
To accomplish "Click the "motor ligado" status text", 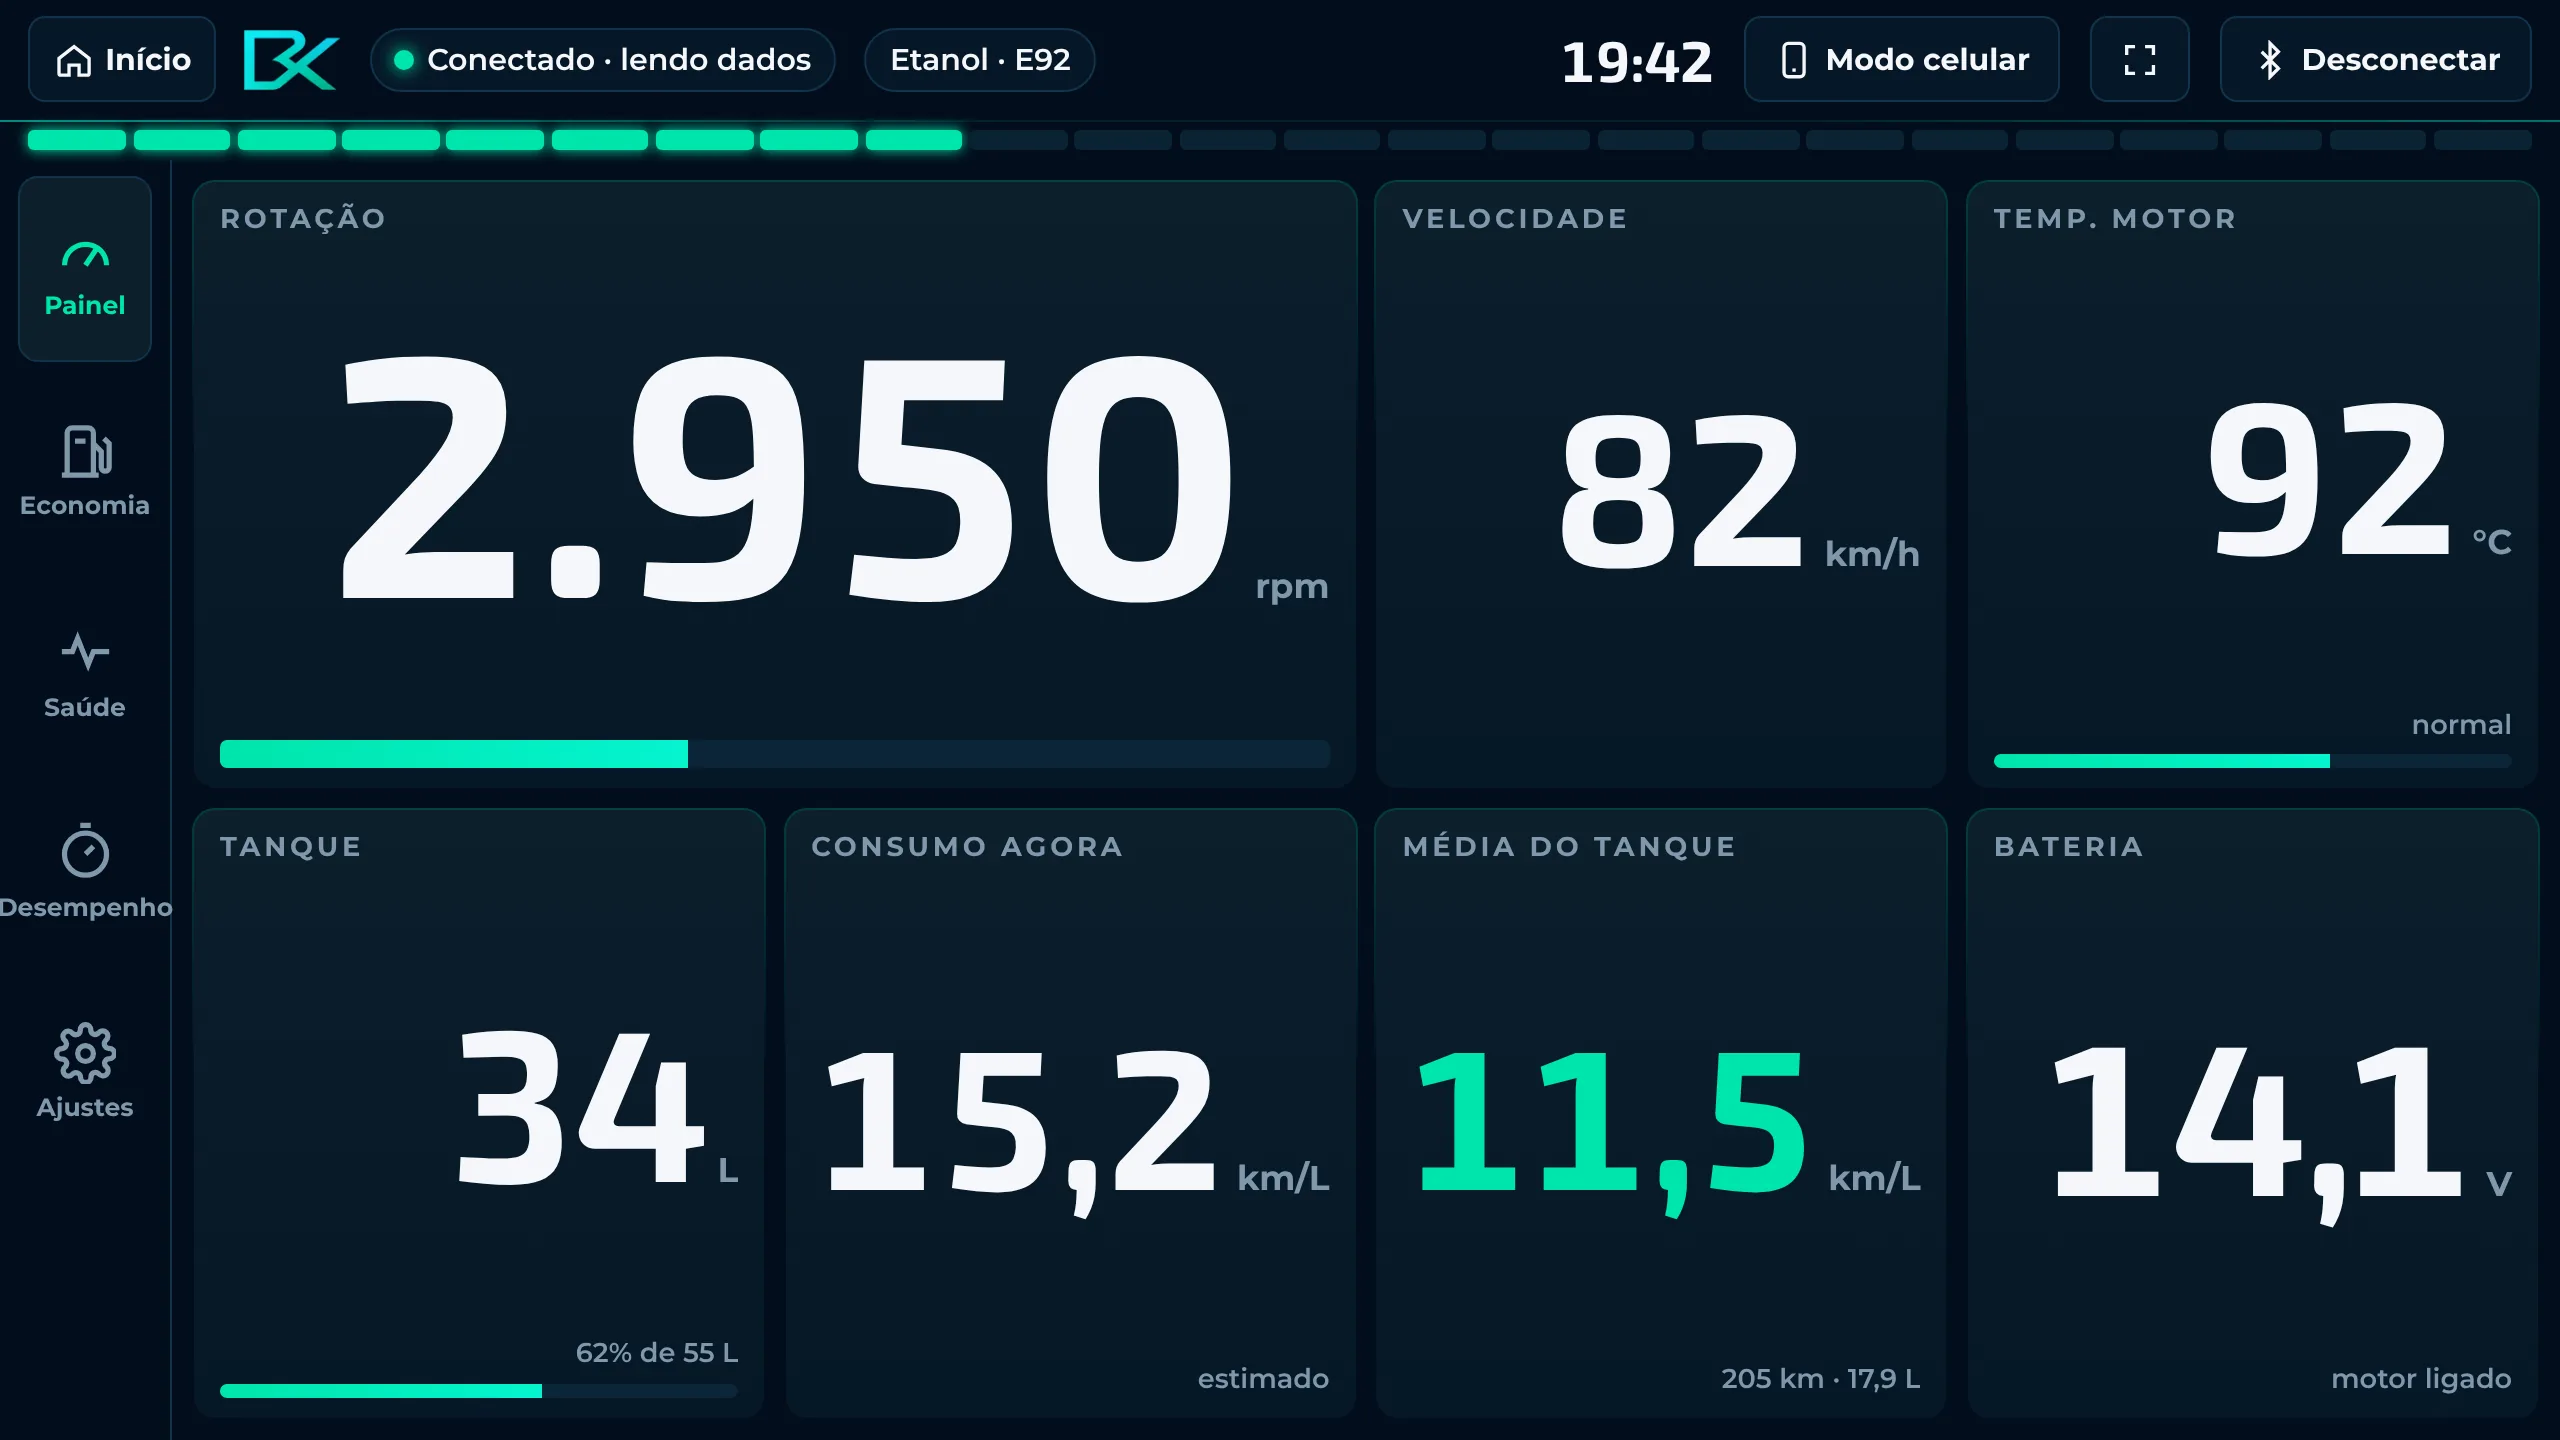I will click(2421, 1379).
